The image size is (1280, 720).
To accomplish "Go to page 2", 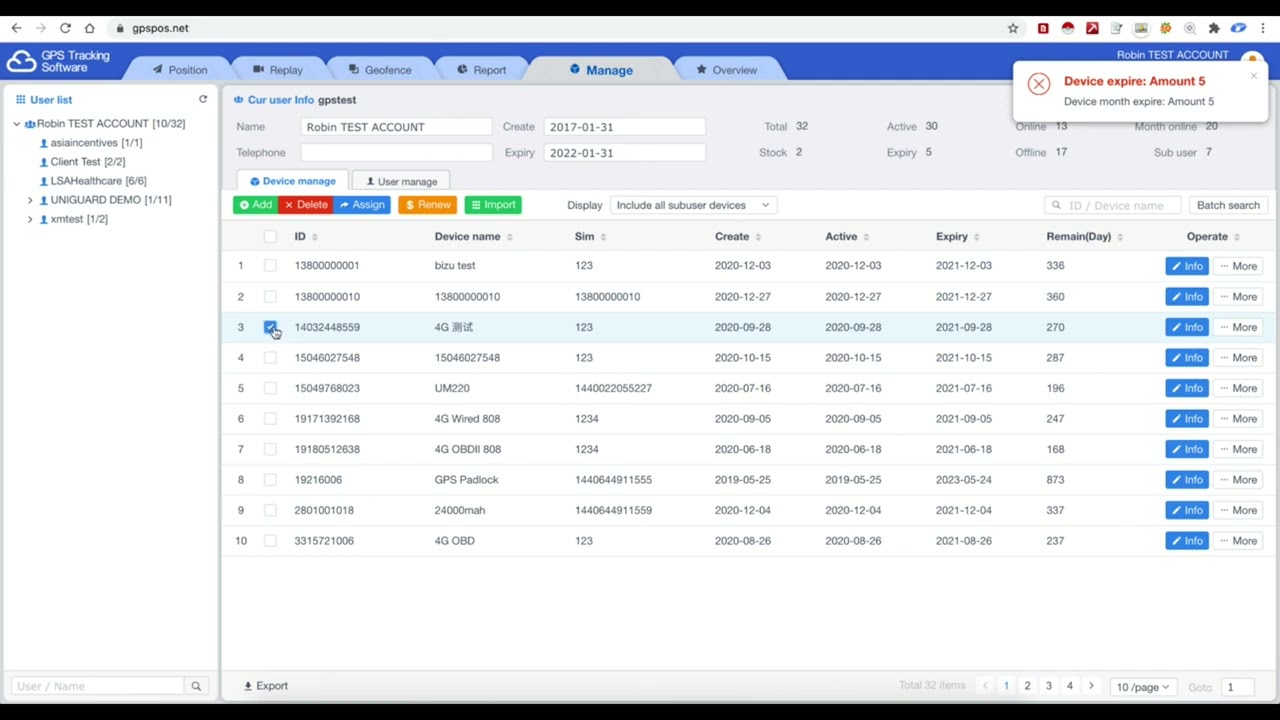I will pyautogui.click(x=1027, y=686).
